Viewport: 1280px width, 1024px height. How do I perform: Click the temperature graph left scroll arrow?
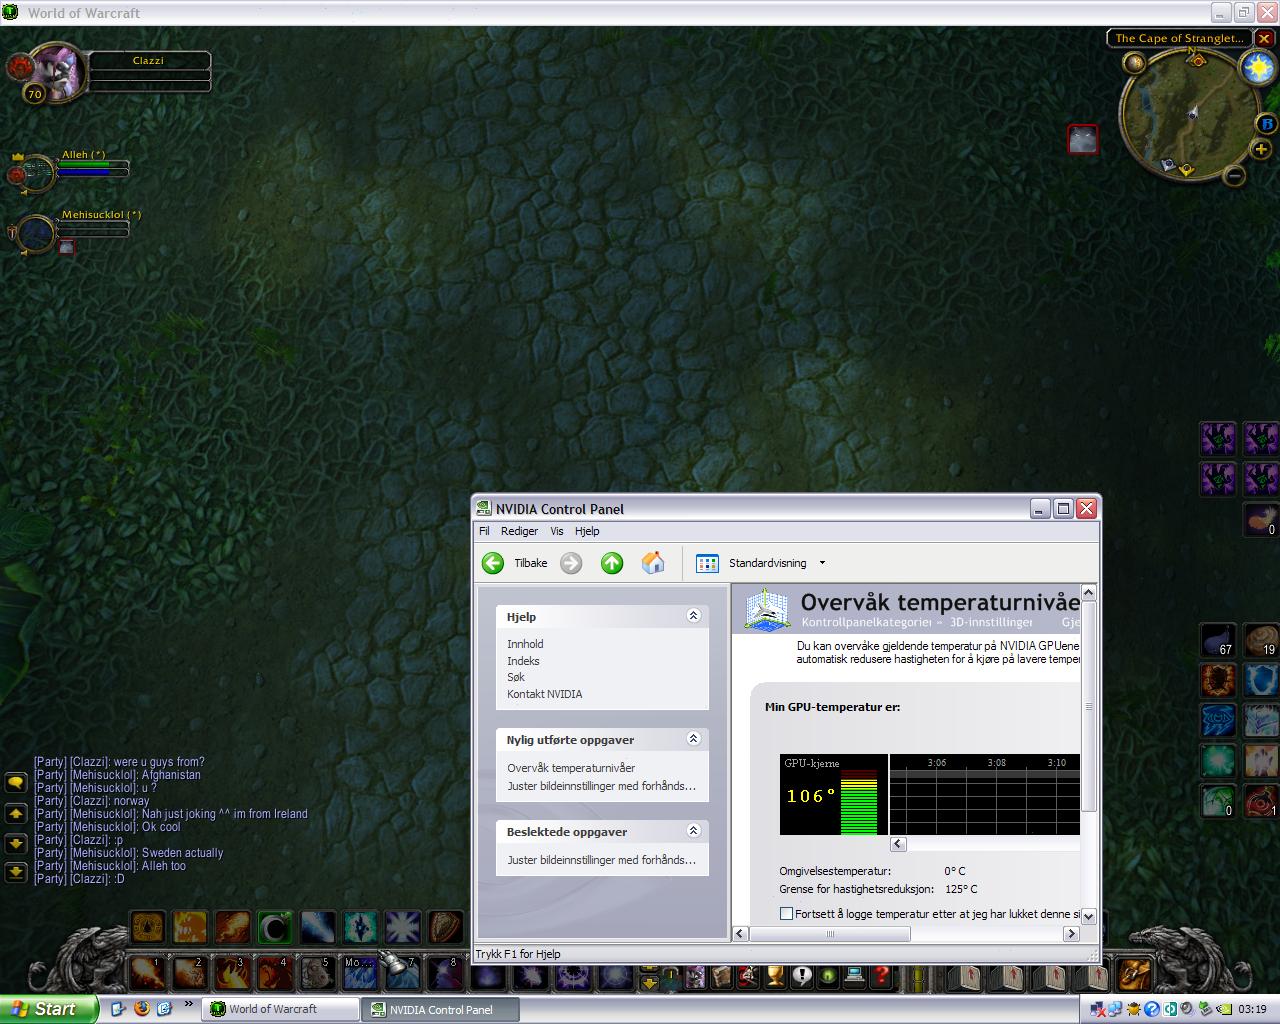point(898,844)
